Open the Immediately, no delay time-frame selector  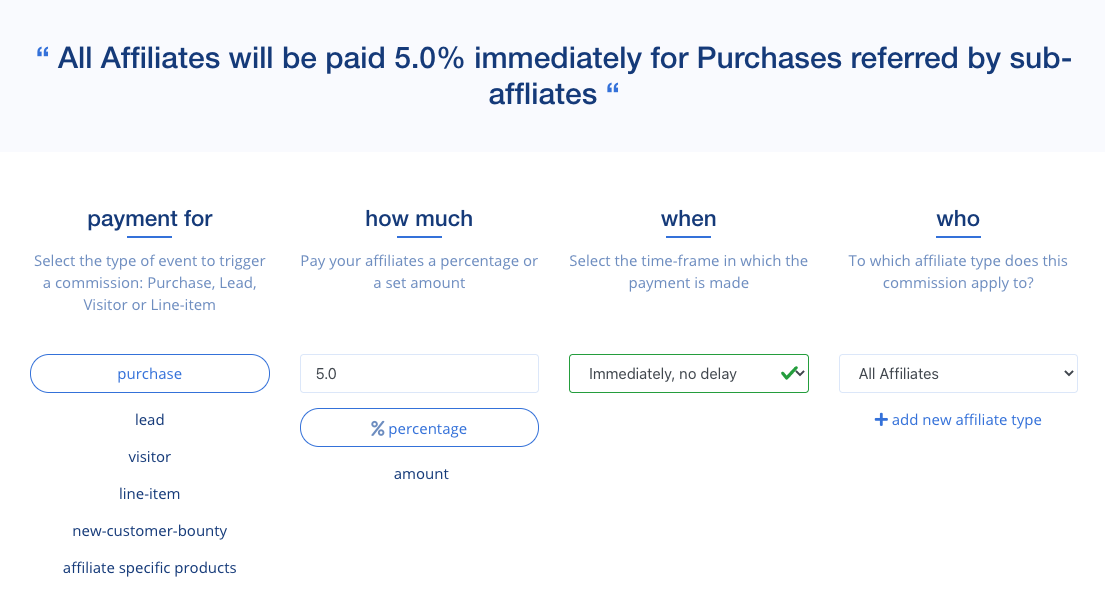tap(688, 373)
